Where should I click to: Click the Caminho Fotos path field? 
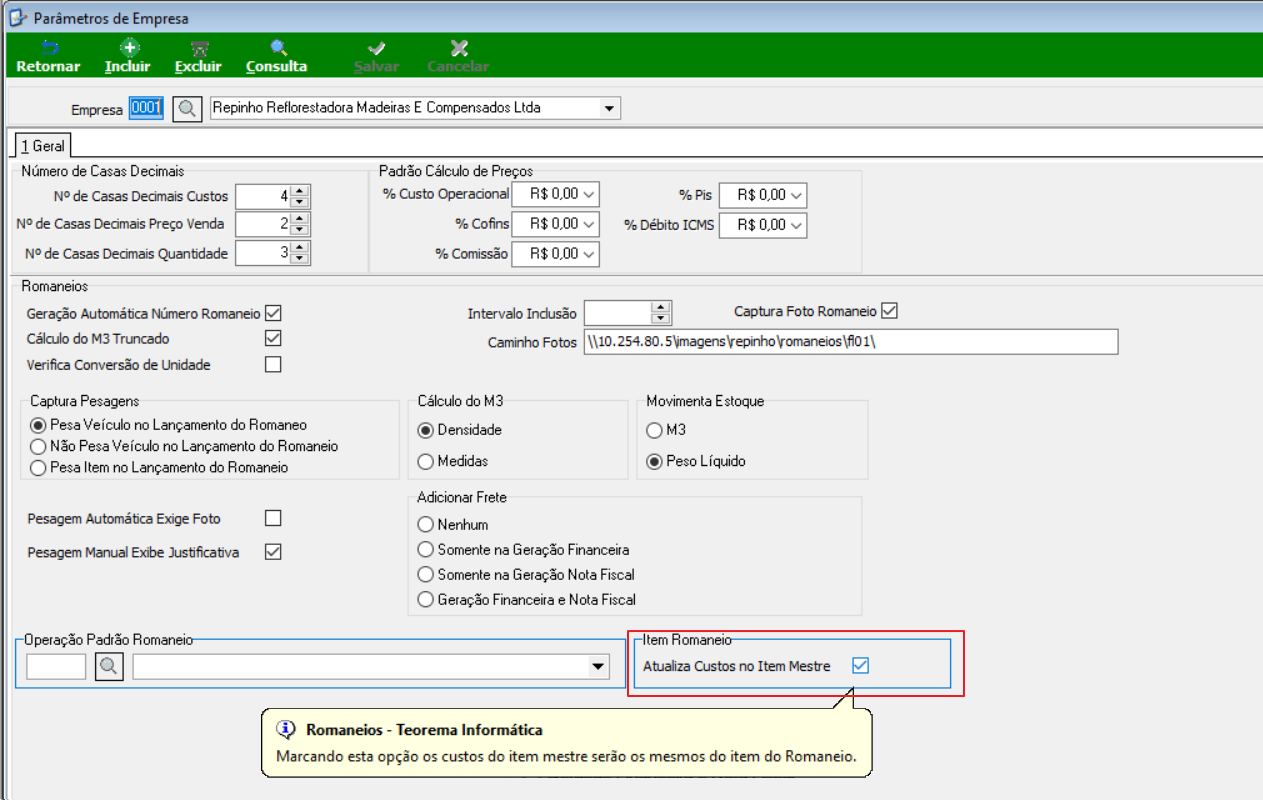(851, 342)
